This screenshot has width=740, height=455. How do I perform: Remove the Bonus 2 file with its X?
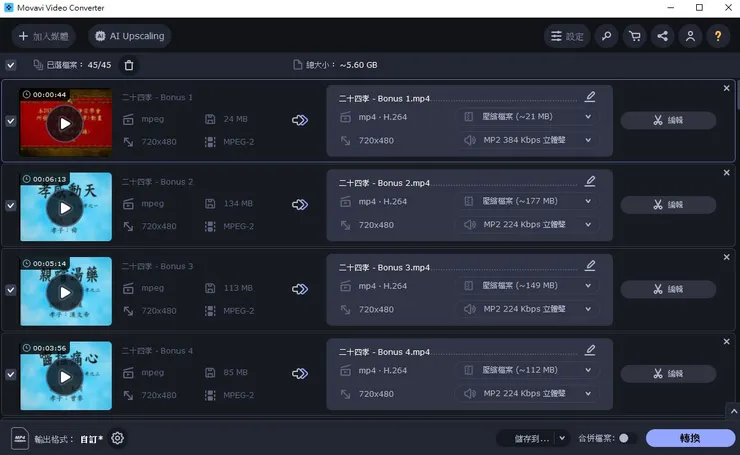click(x=727, y=173)
